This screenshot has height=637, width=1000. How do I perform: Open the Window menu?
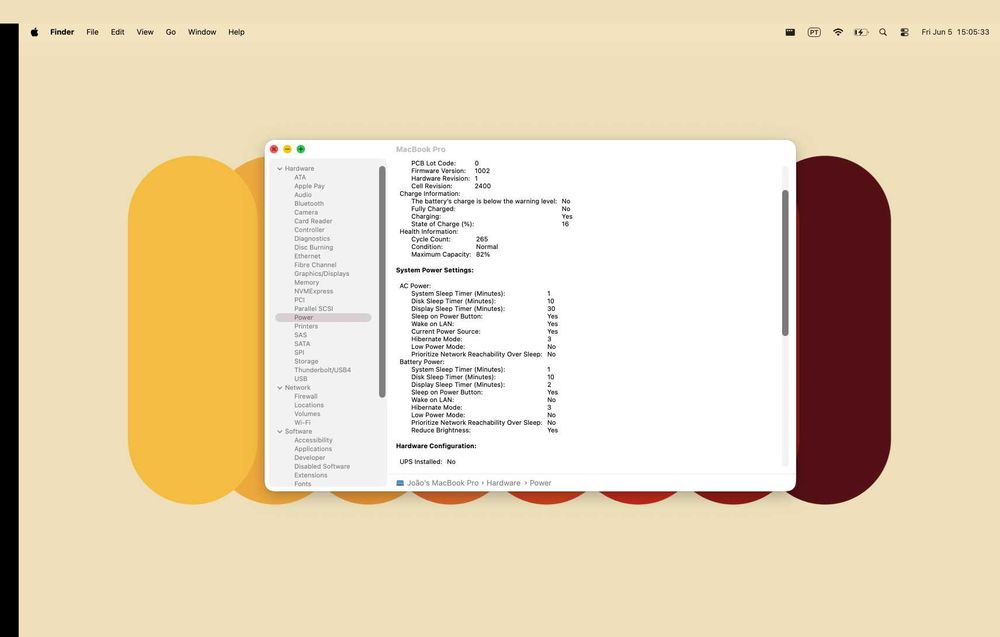[x=202, y=32]
